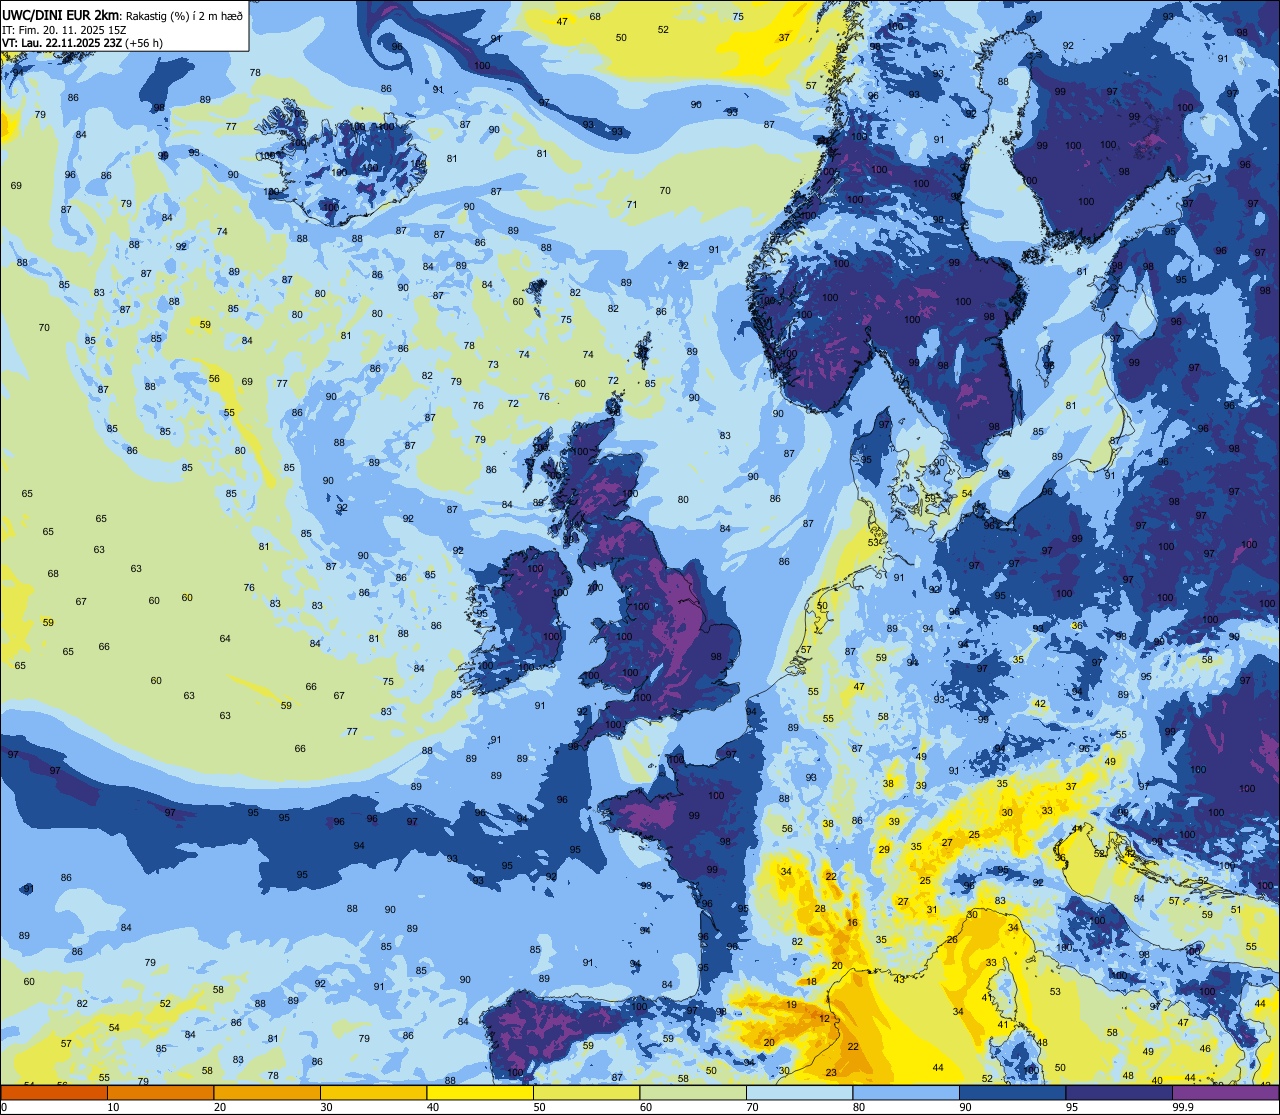1280x1115 pixels.
Task: Click the 50 tick label on the legend scale
Action: pyautogui.click(x=539, y=1107)
